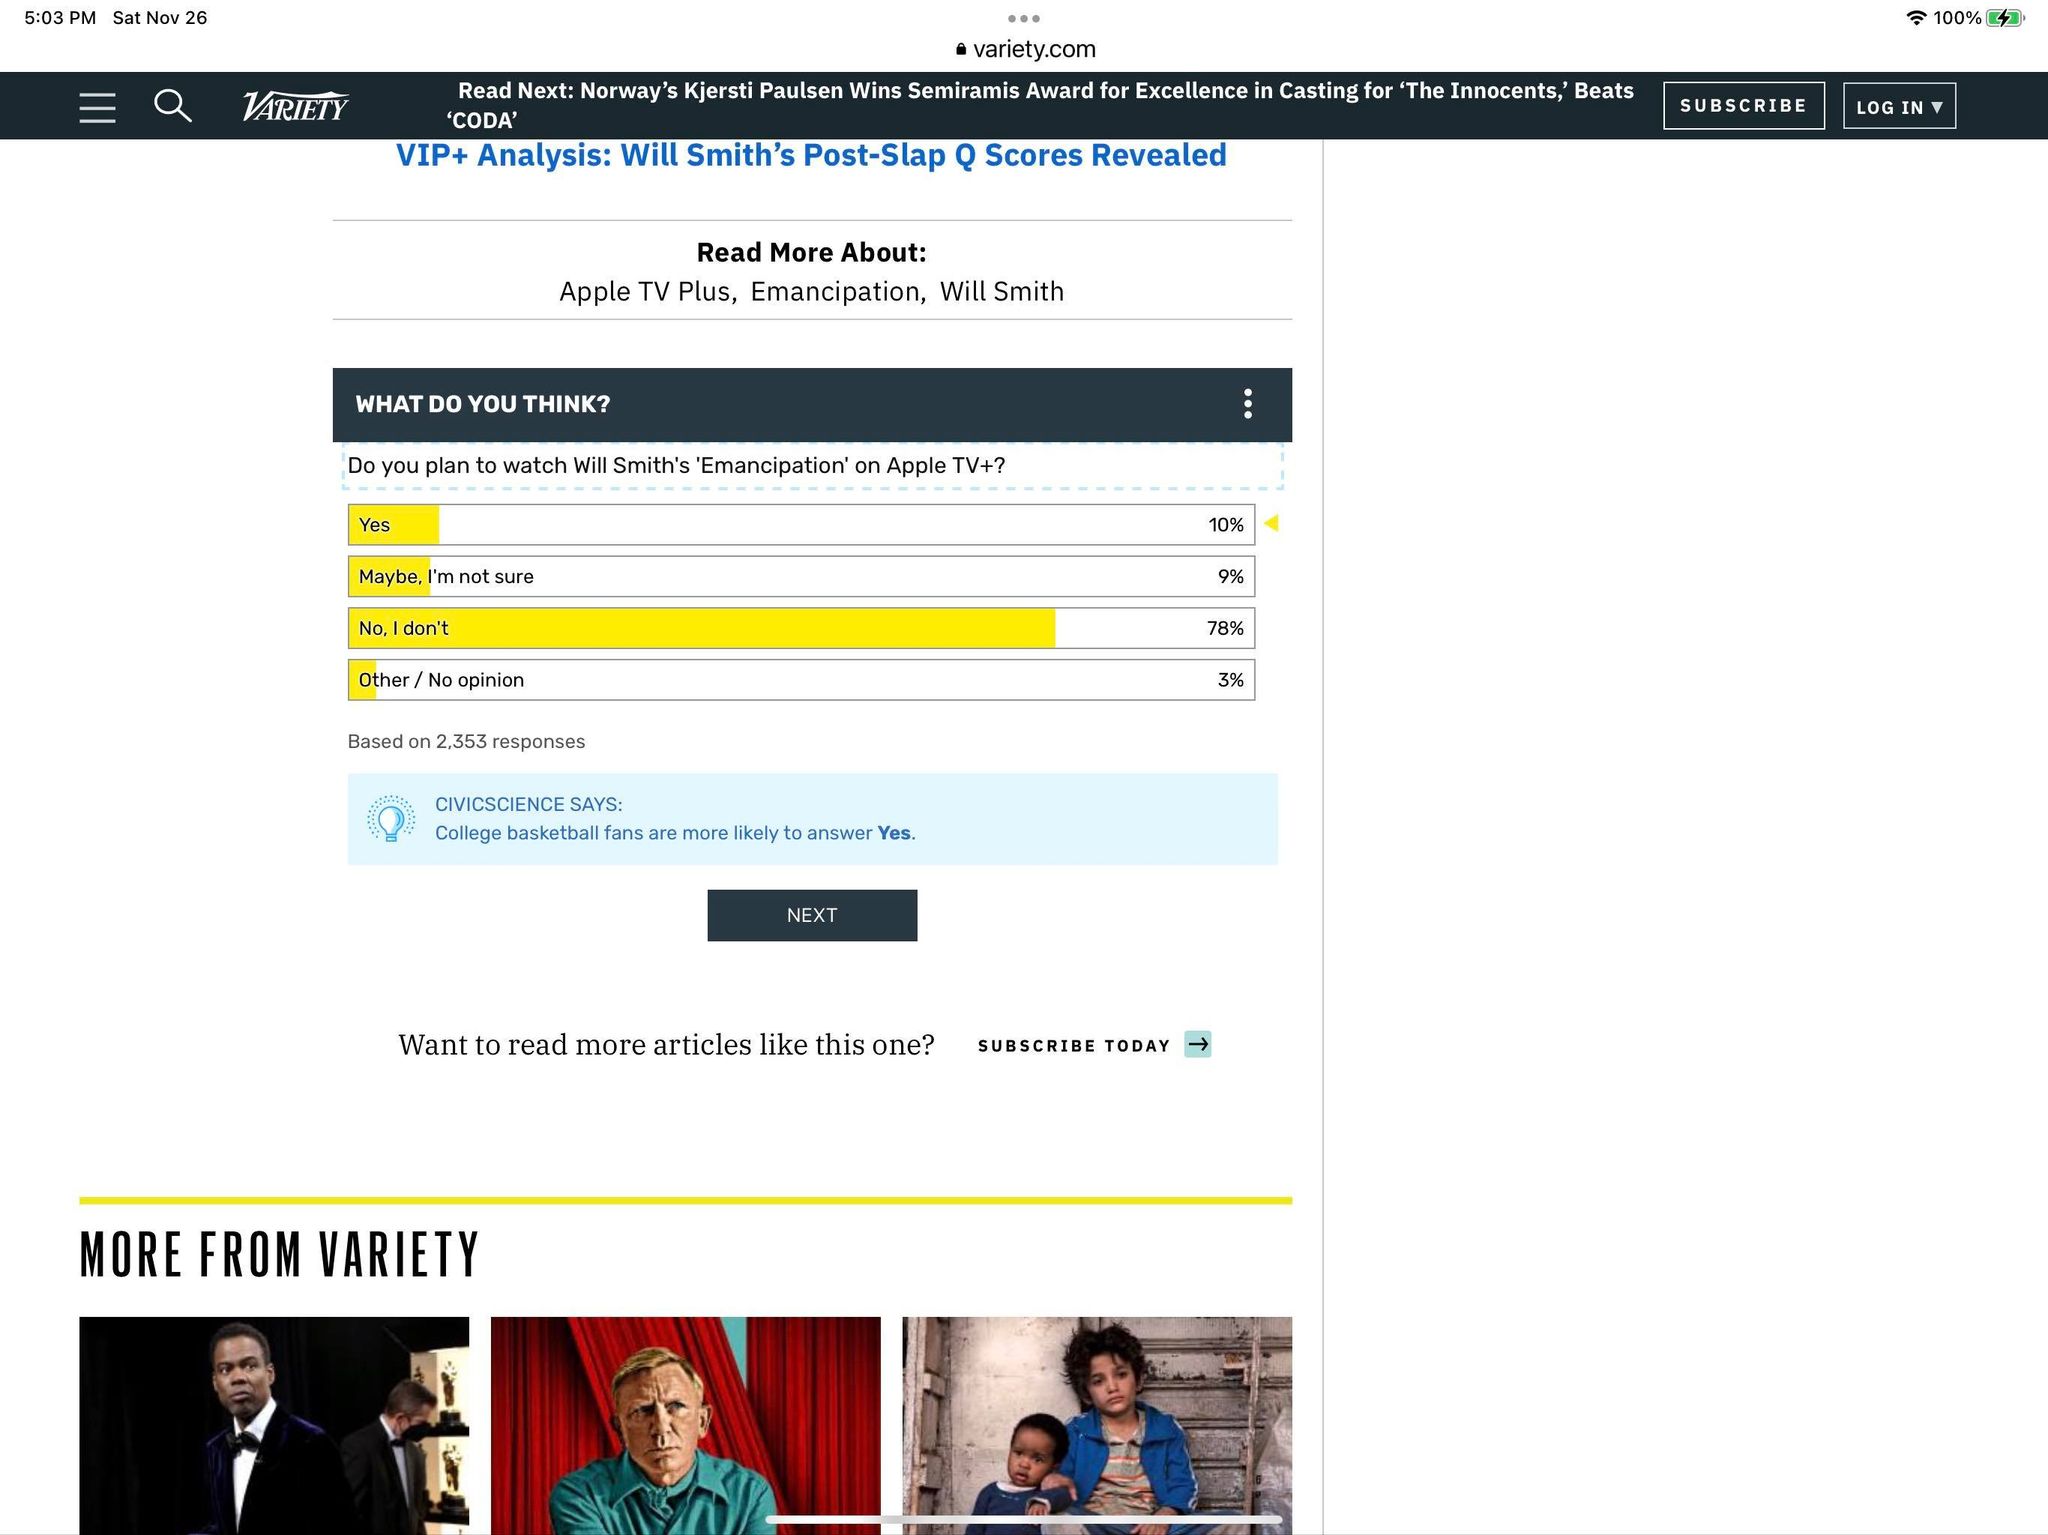Viewport: 2048px width, 1535px height.
Task: Tap the lock icon beside variety.com
Action: click(x=961, y=49)
